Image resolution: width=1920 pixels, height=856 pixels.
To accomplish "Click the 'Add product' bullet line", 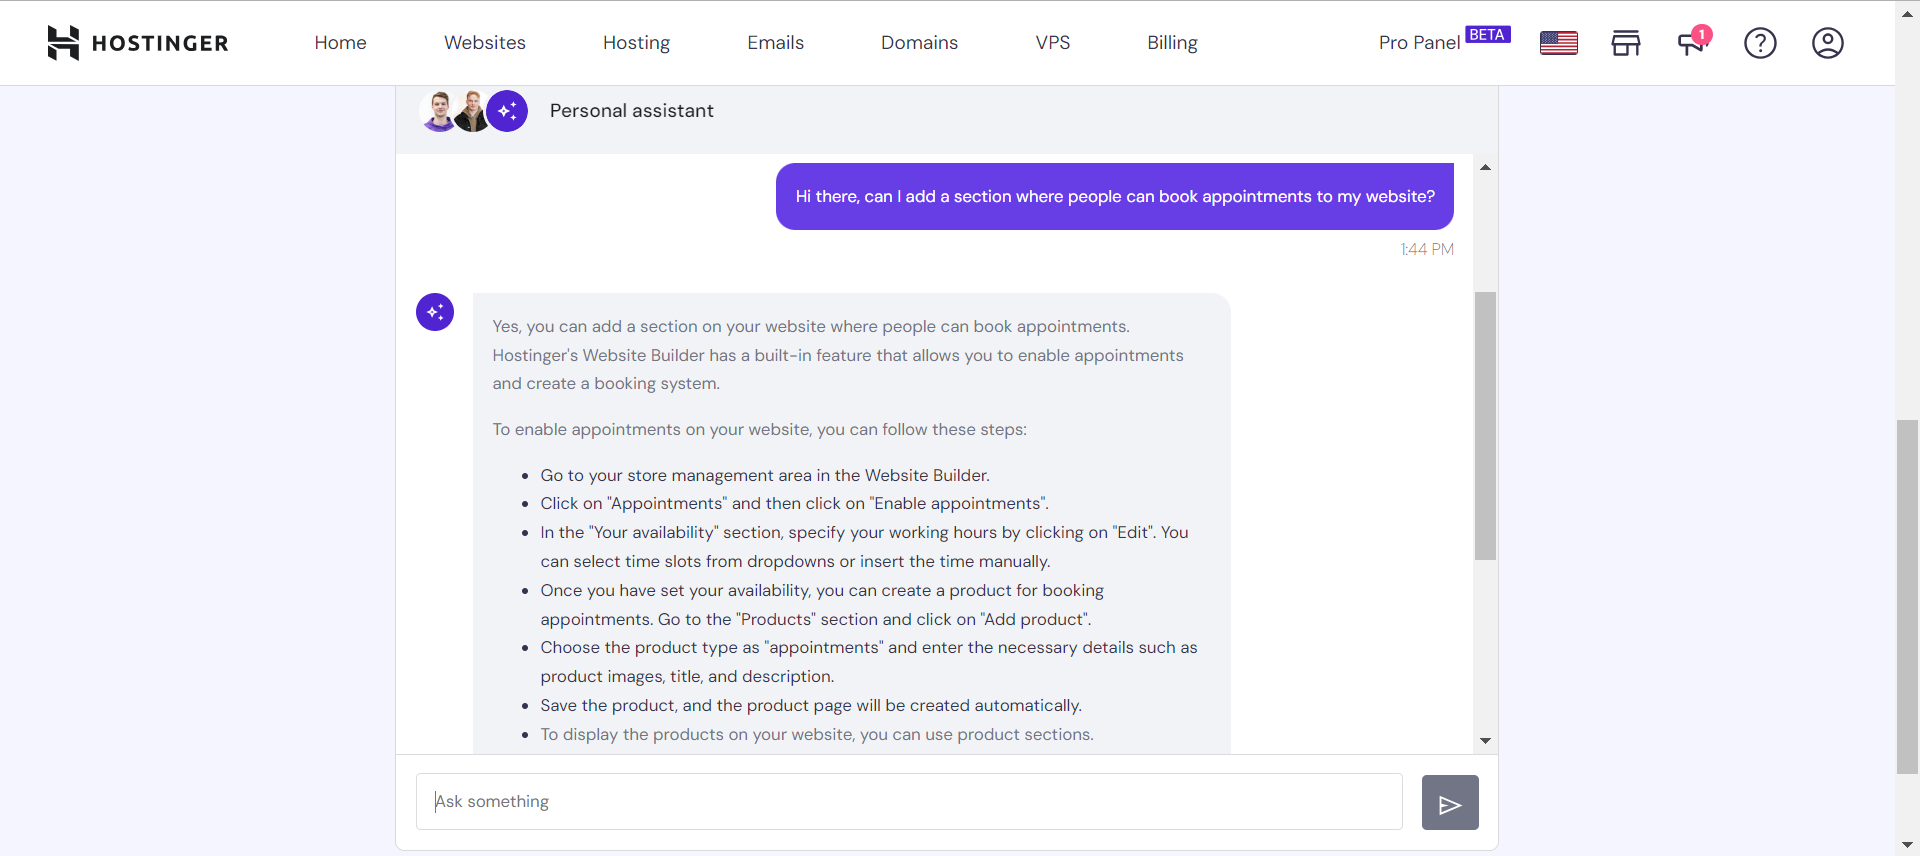I will click(822, 605).
